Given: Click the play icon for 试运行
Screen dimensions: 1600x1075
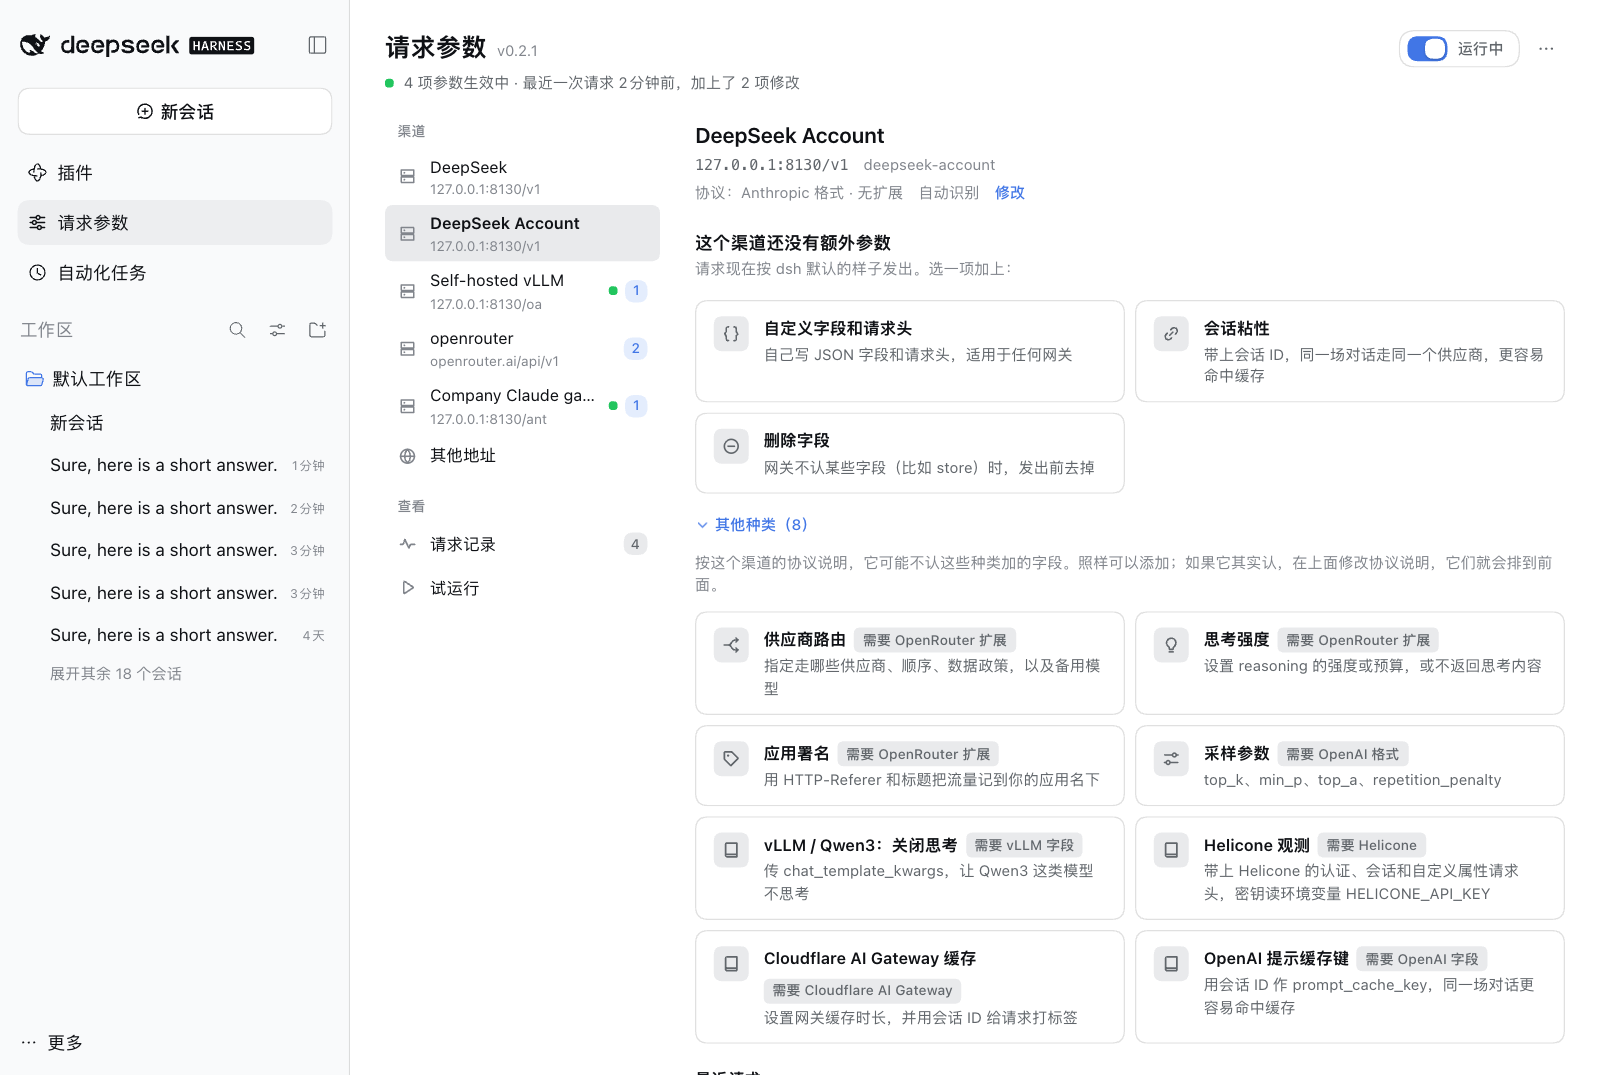Looking at the screenshot, I should coord(407,588).
